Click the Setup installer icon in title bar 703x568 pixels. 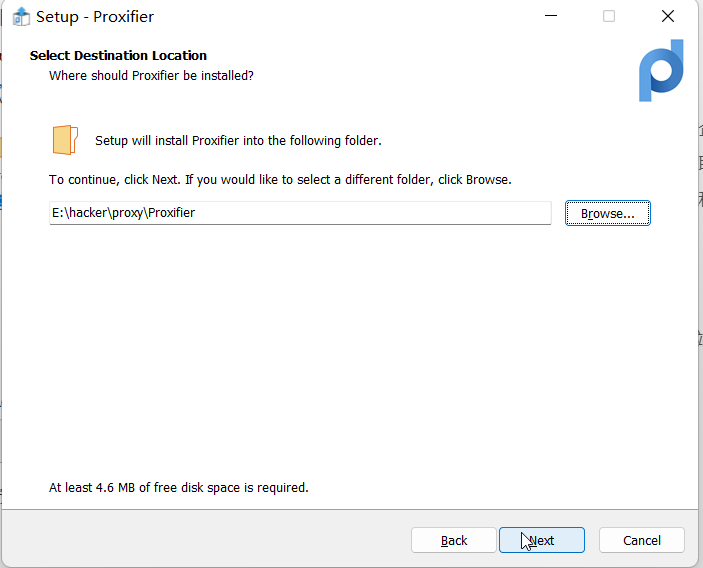[21, 17]
